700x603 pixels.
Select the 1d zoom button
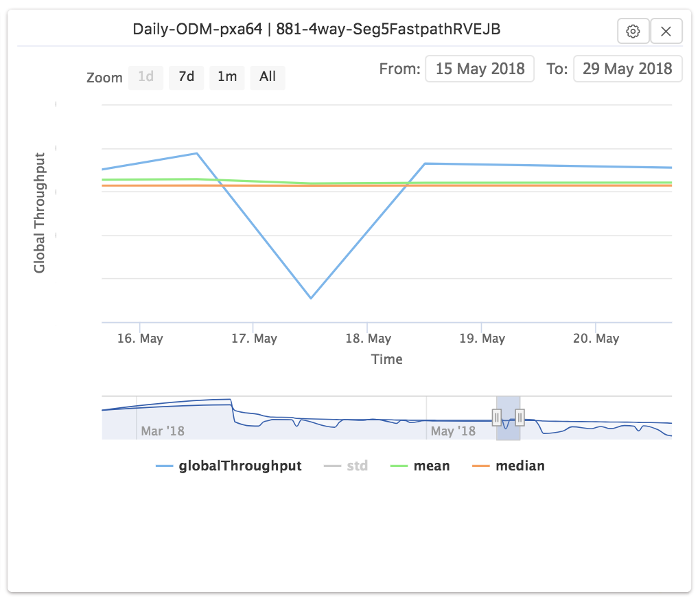pos(146,77)
